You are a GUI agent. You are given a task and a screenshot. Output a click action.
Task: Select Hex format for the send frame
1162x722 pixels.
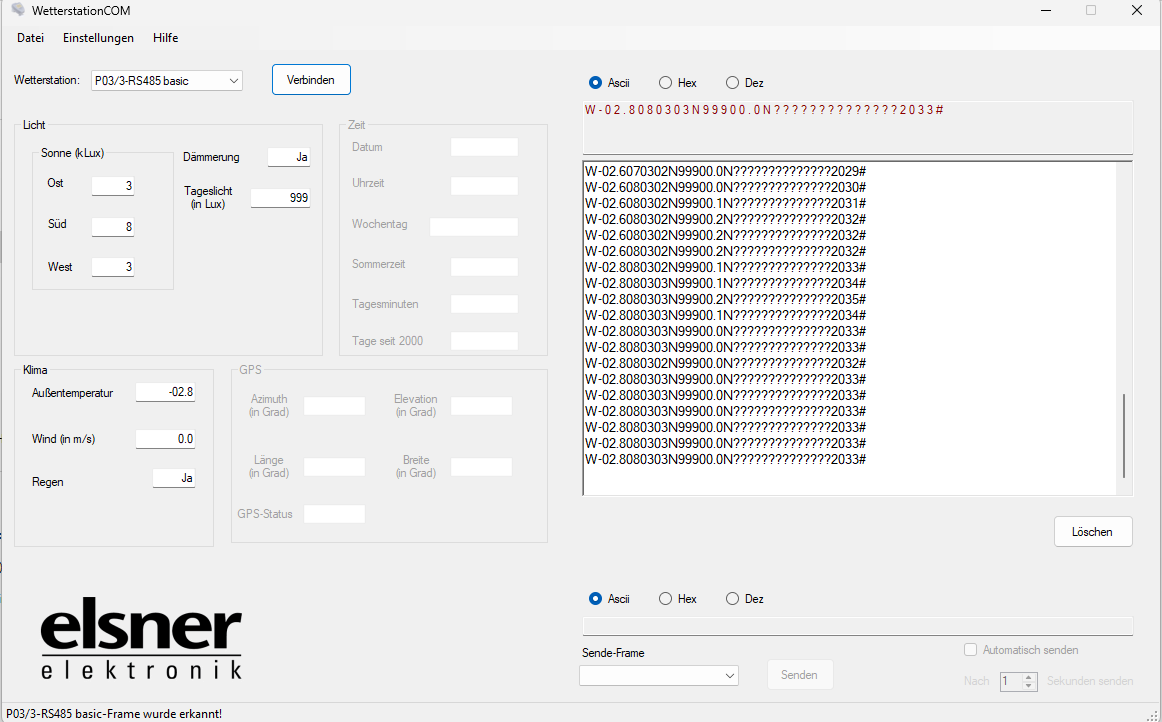click(665, 599)
